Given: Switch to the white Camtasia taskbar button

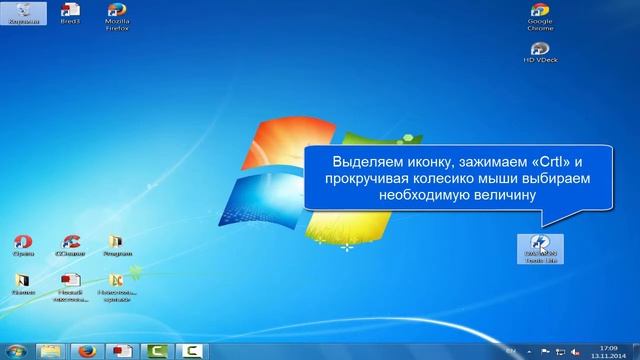Looking at the screenshot, I should [192, 351].
